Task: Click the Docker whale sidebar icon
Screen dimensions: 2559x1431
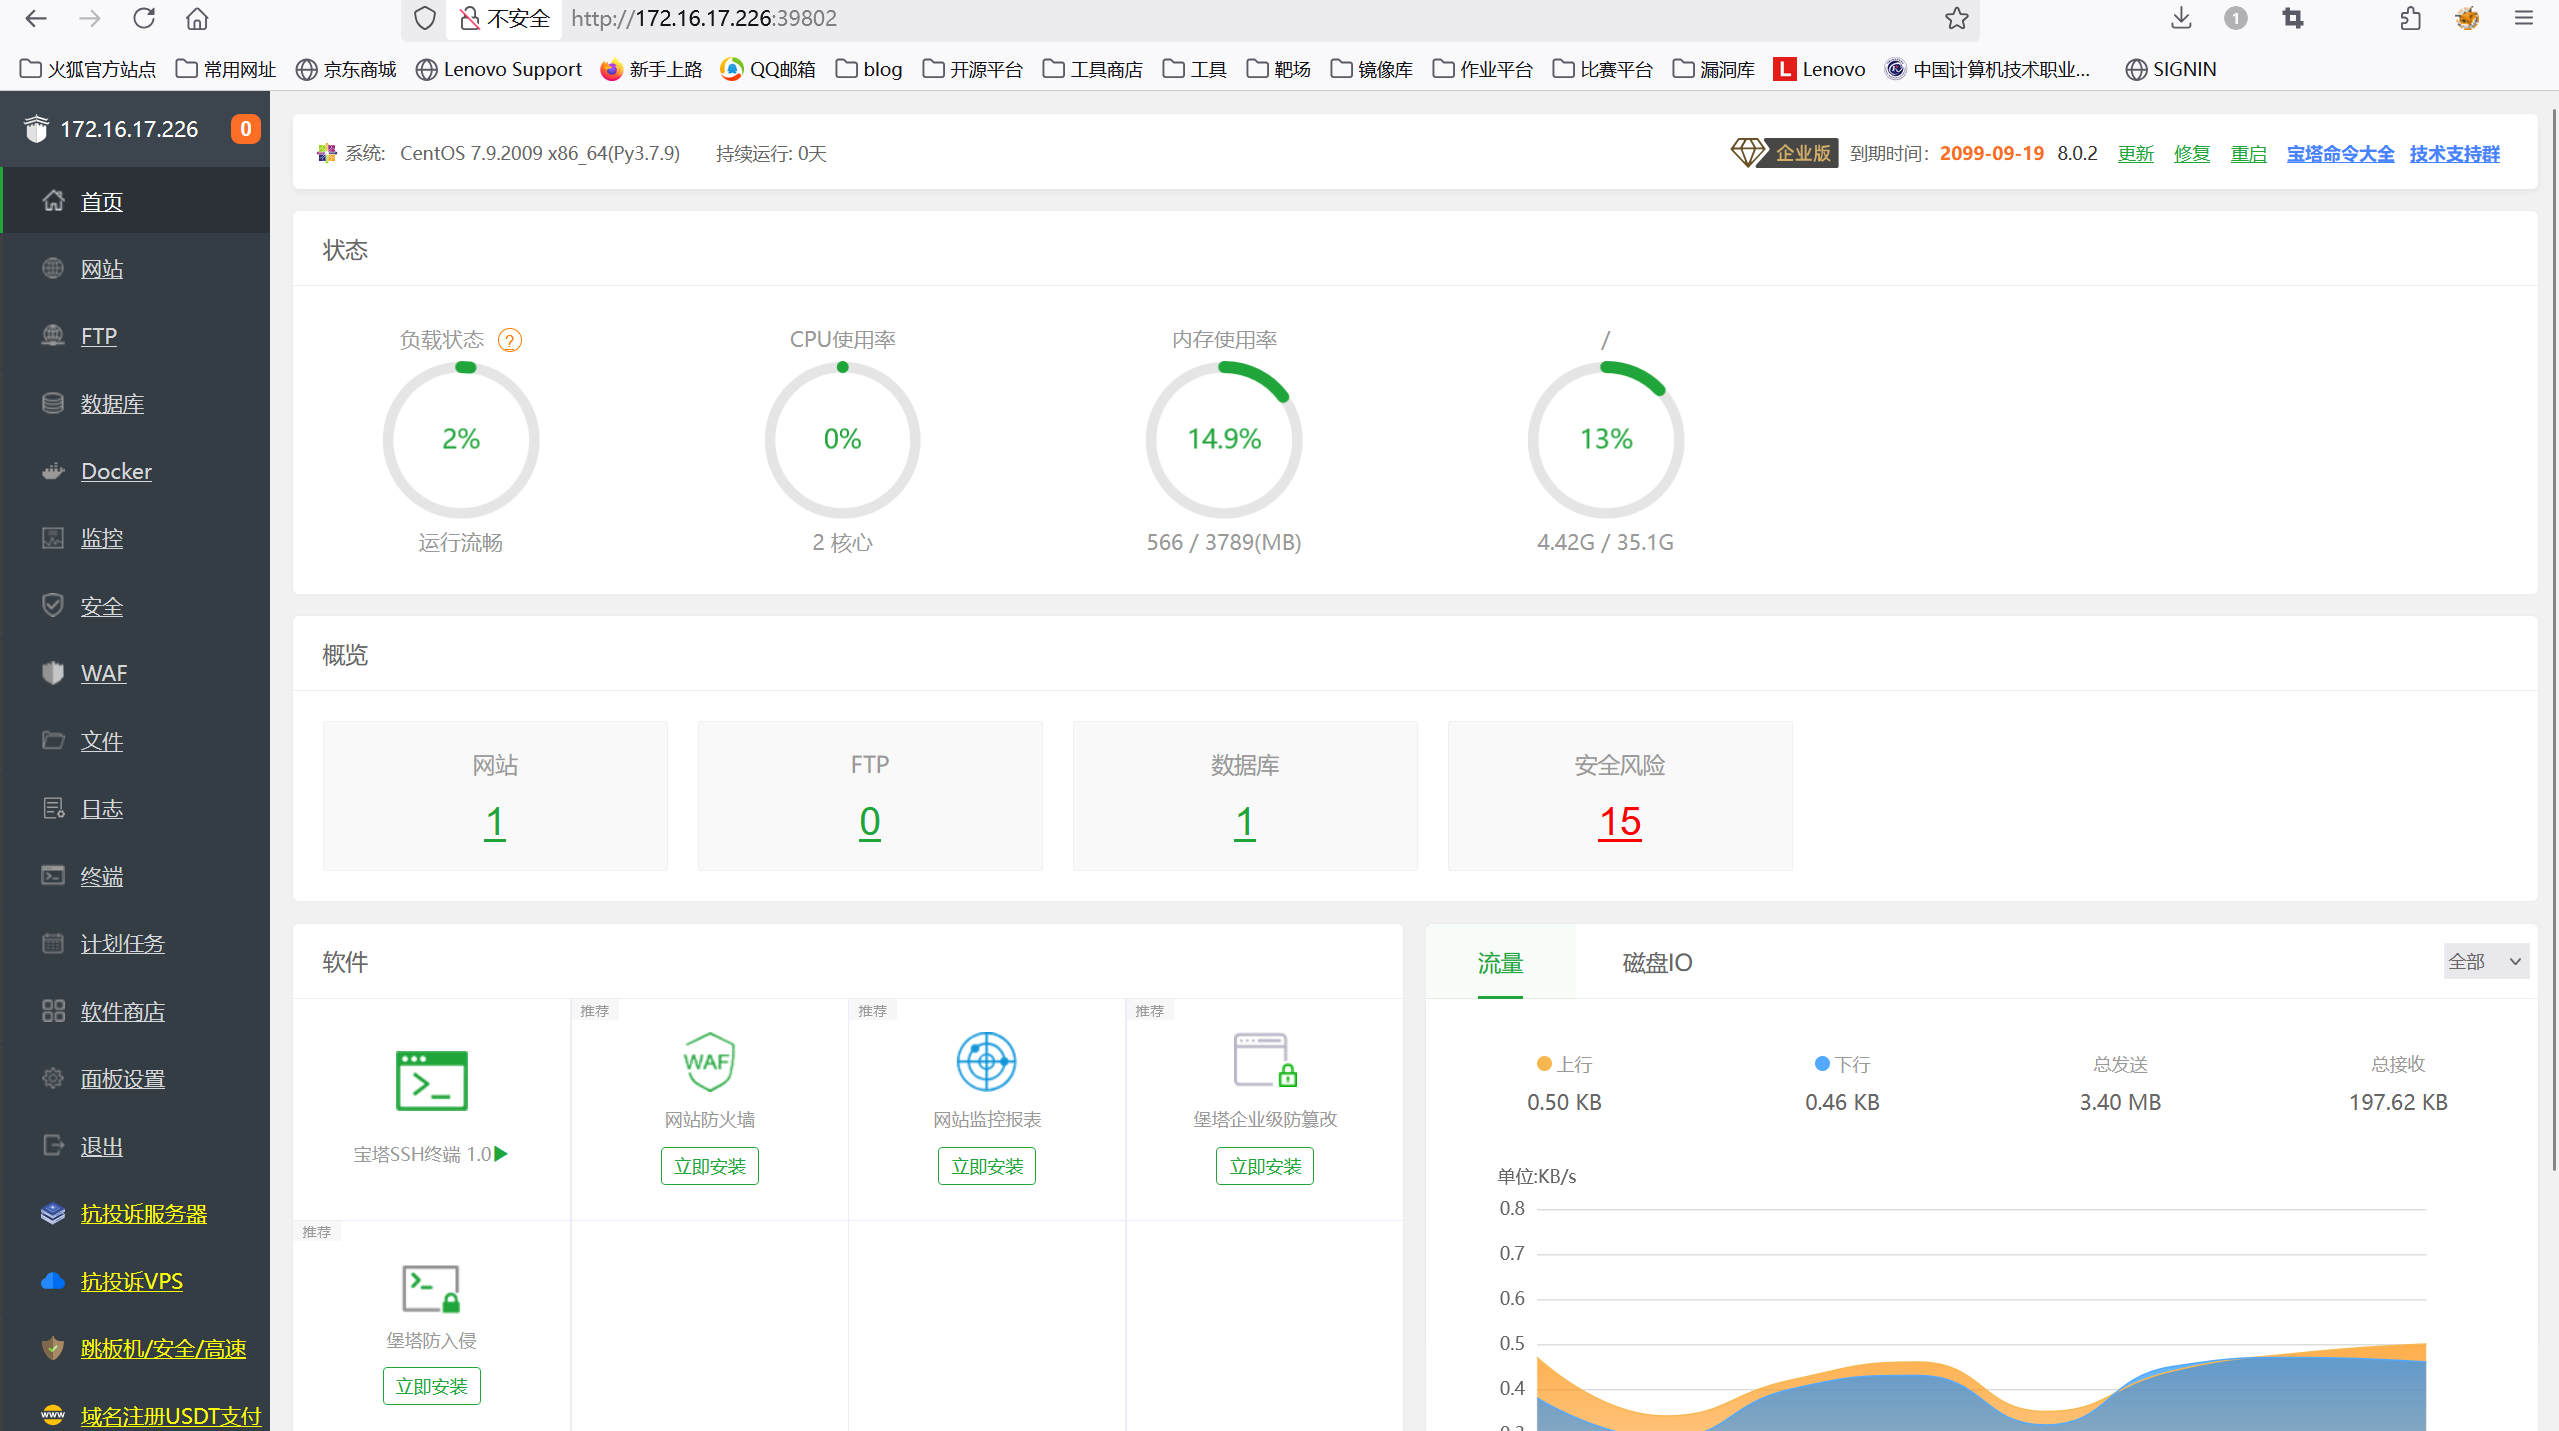Action: pyautogui.click(x=53, y=471)
